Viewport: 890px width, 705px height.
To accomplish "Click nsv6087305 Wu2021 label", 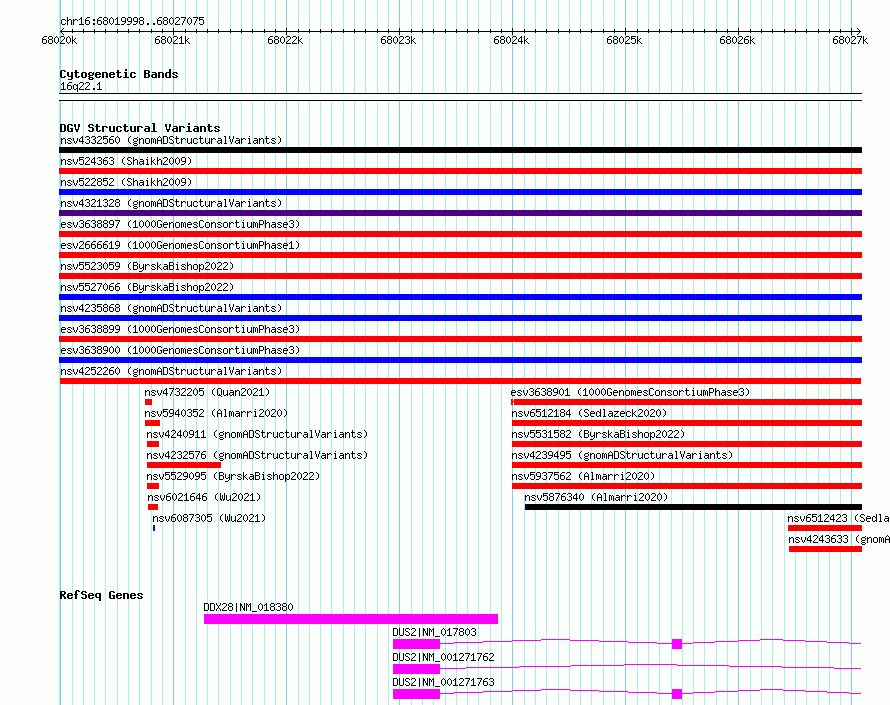I will pyautogui.click(x=209, y=518).
